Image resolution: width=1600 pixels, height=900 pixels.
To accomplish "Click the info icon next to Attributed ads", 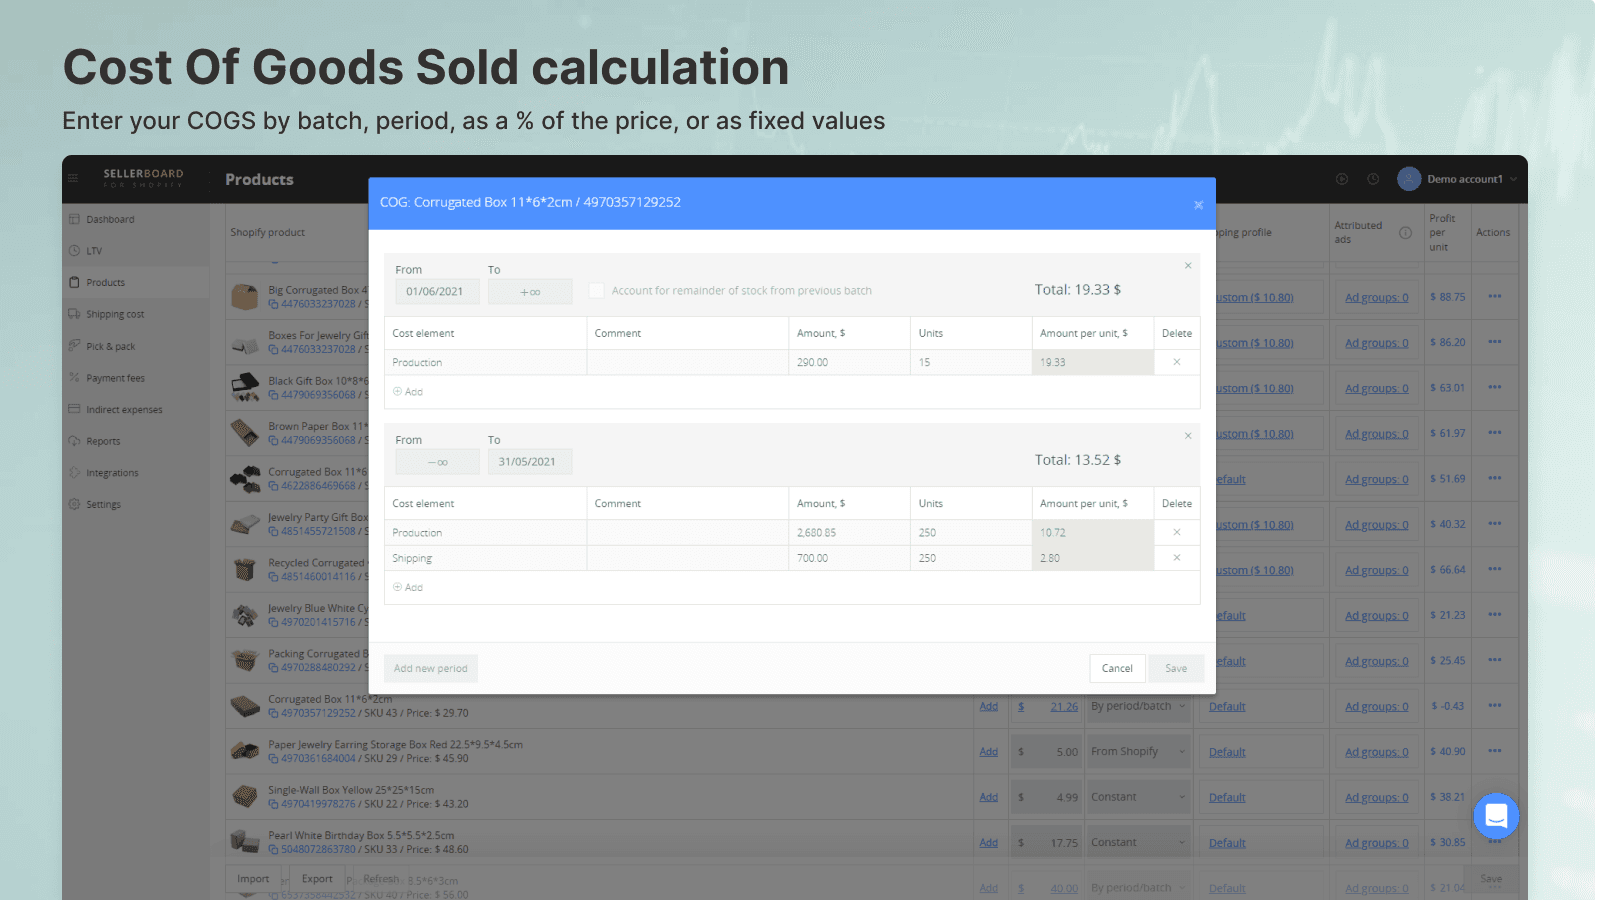I will click(x=1405, y=233).
